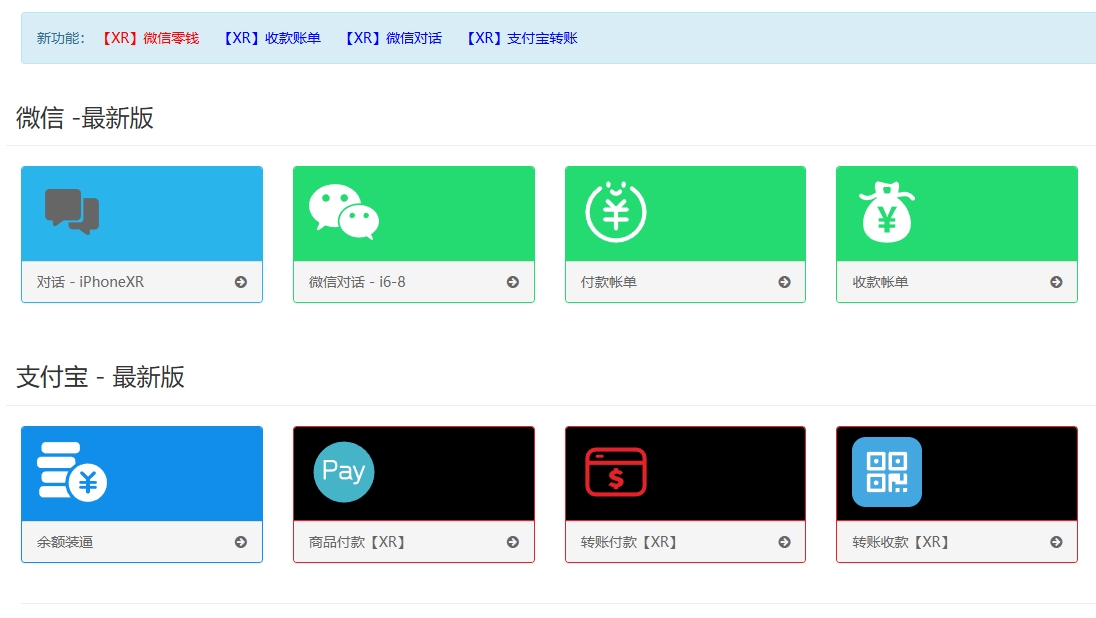Open the 对话 - iPhoneXR label
The width and height of the screenshot is (1096, 618).
click(x=90, y=282)
